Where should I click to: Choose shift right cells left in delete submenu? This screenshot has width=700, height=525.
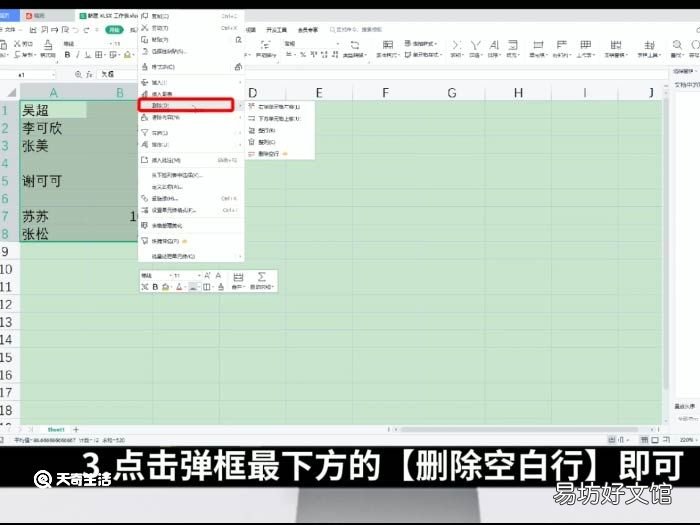(279, 107)
